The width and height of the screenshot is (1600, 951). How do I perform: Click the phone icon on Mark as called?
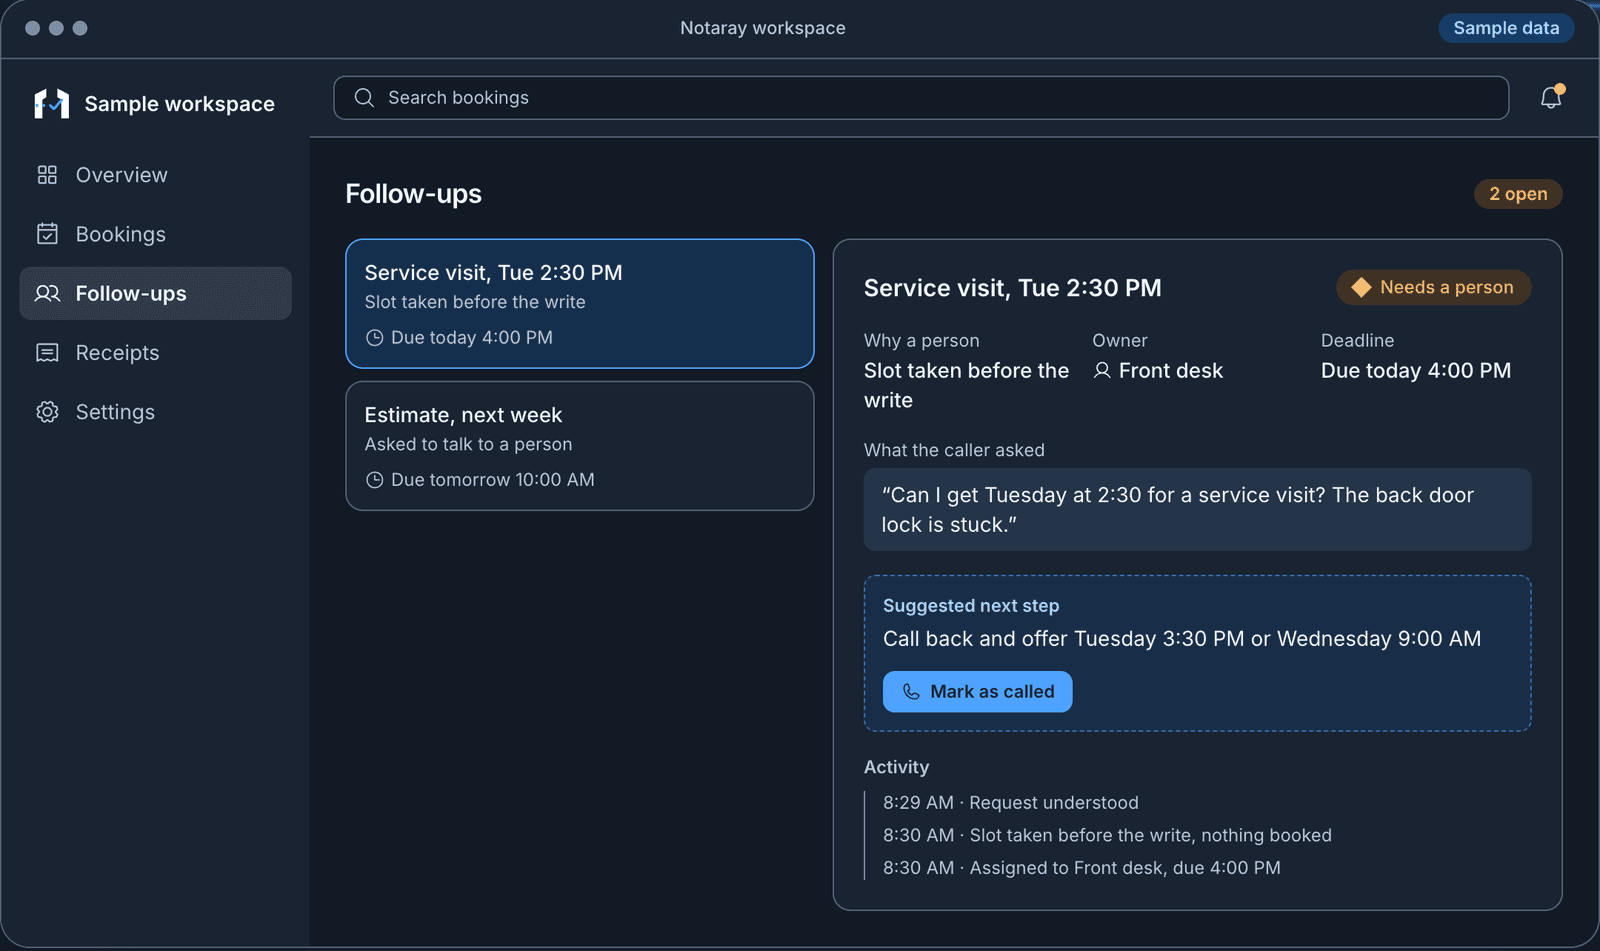(x=911, y=692)
